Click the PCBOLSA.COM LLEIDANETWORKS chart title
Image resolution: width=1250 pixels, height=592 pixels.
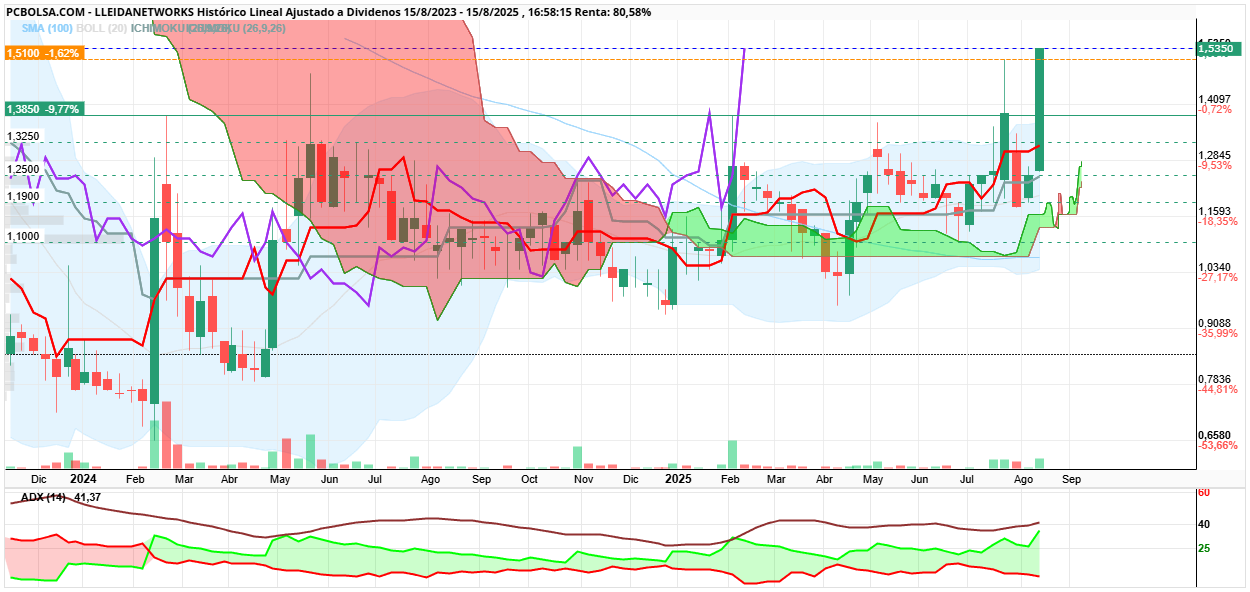329,11
